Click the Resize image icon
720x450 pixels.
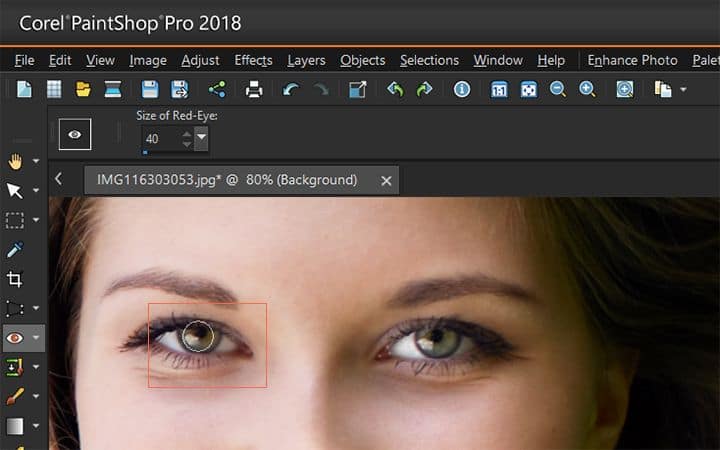(x=358, y=89)
